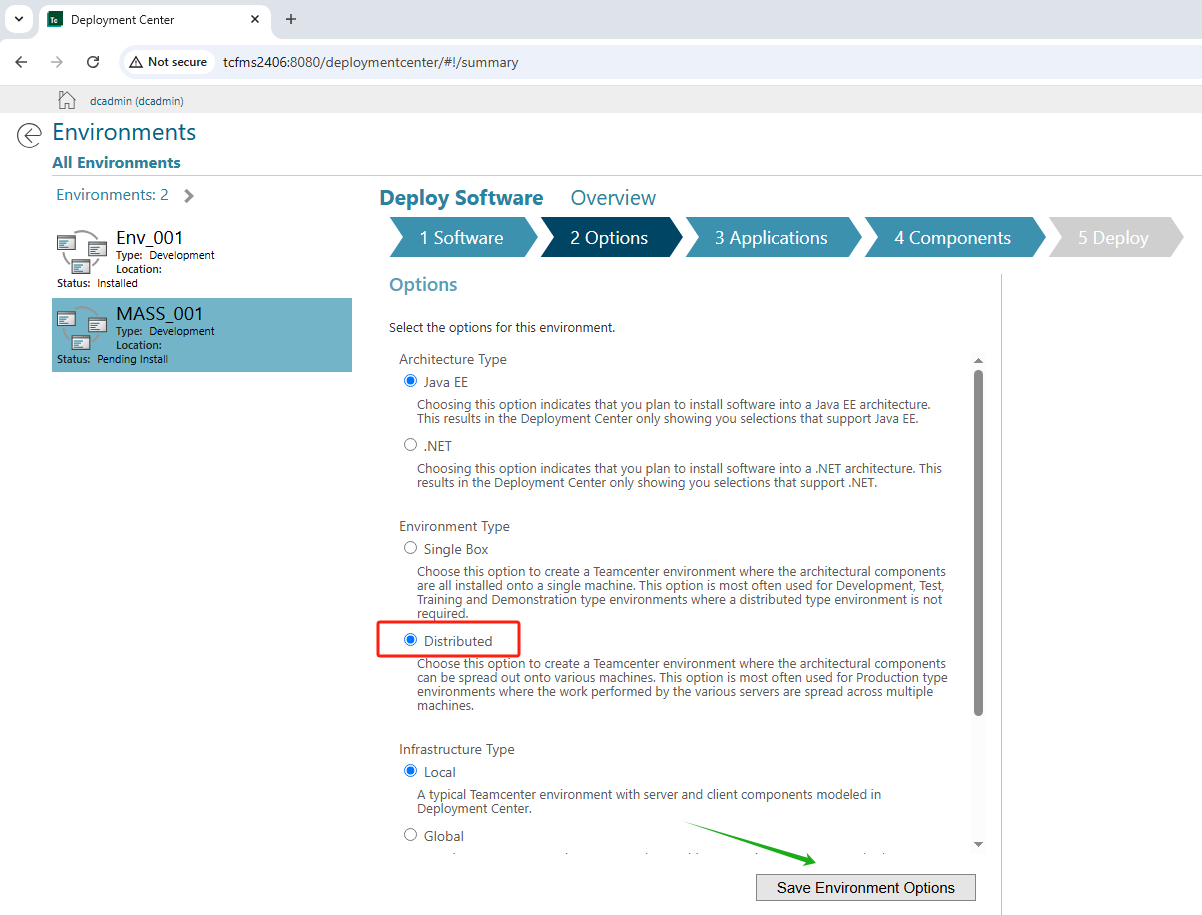The image size is (1202, 915).
Task: Go to step 2 Options
Action: click(x=609, y=238)
